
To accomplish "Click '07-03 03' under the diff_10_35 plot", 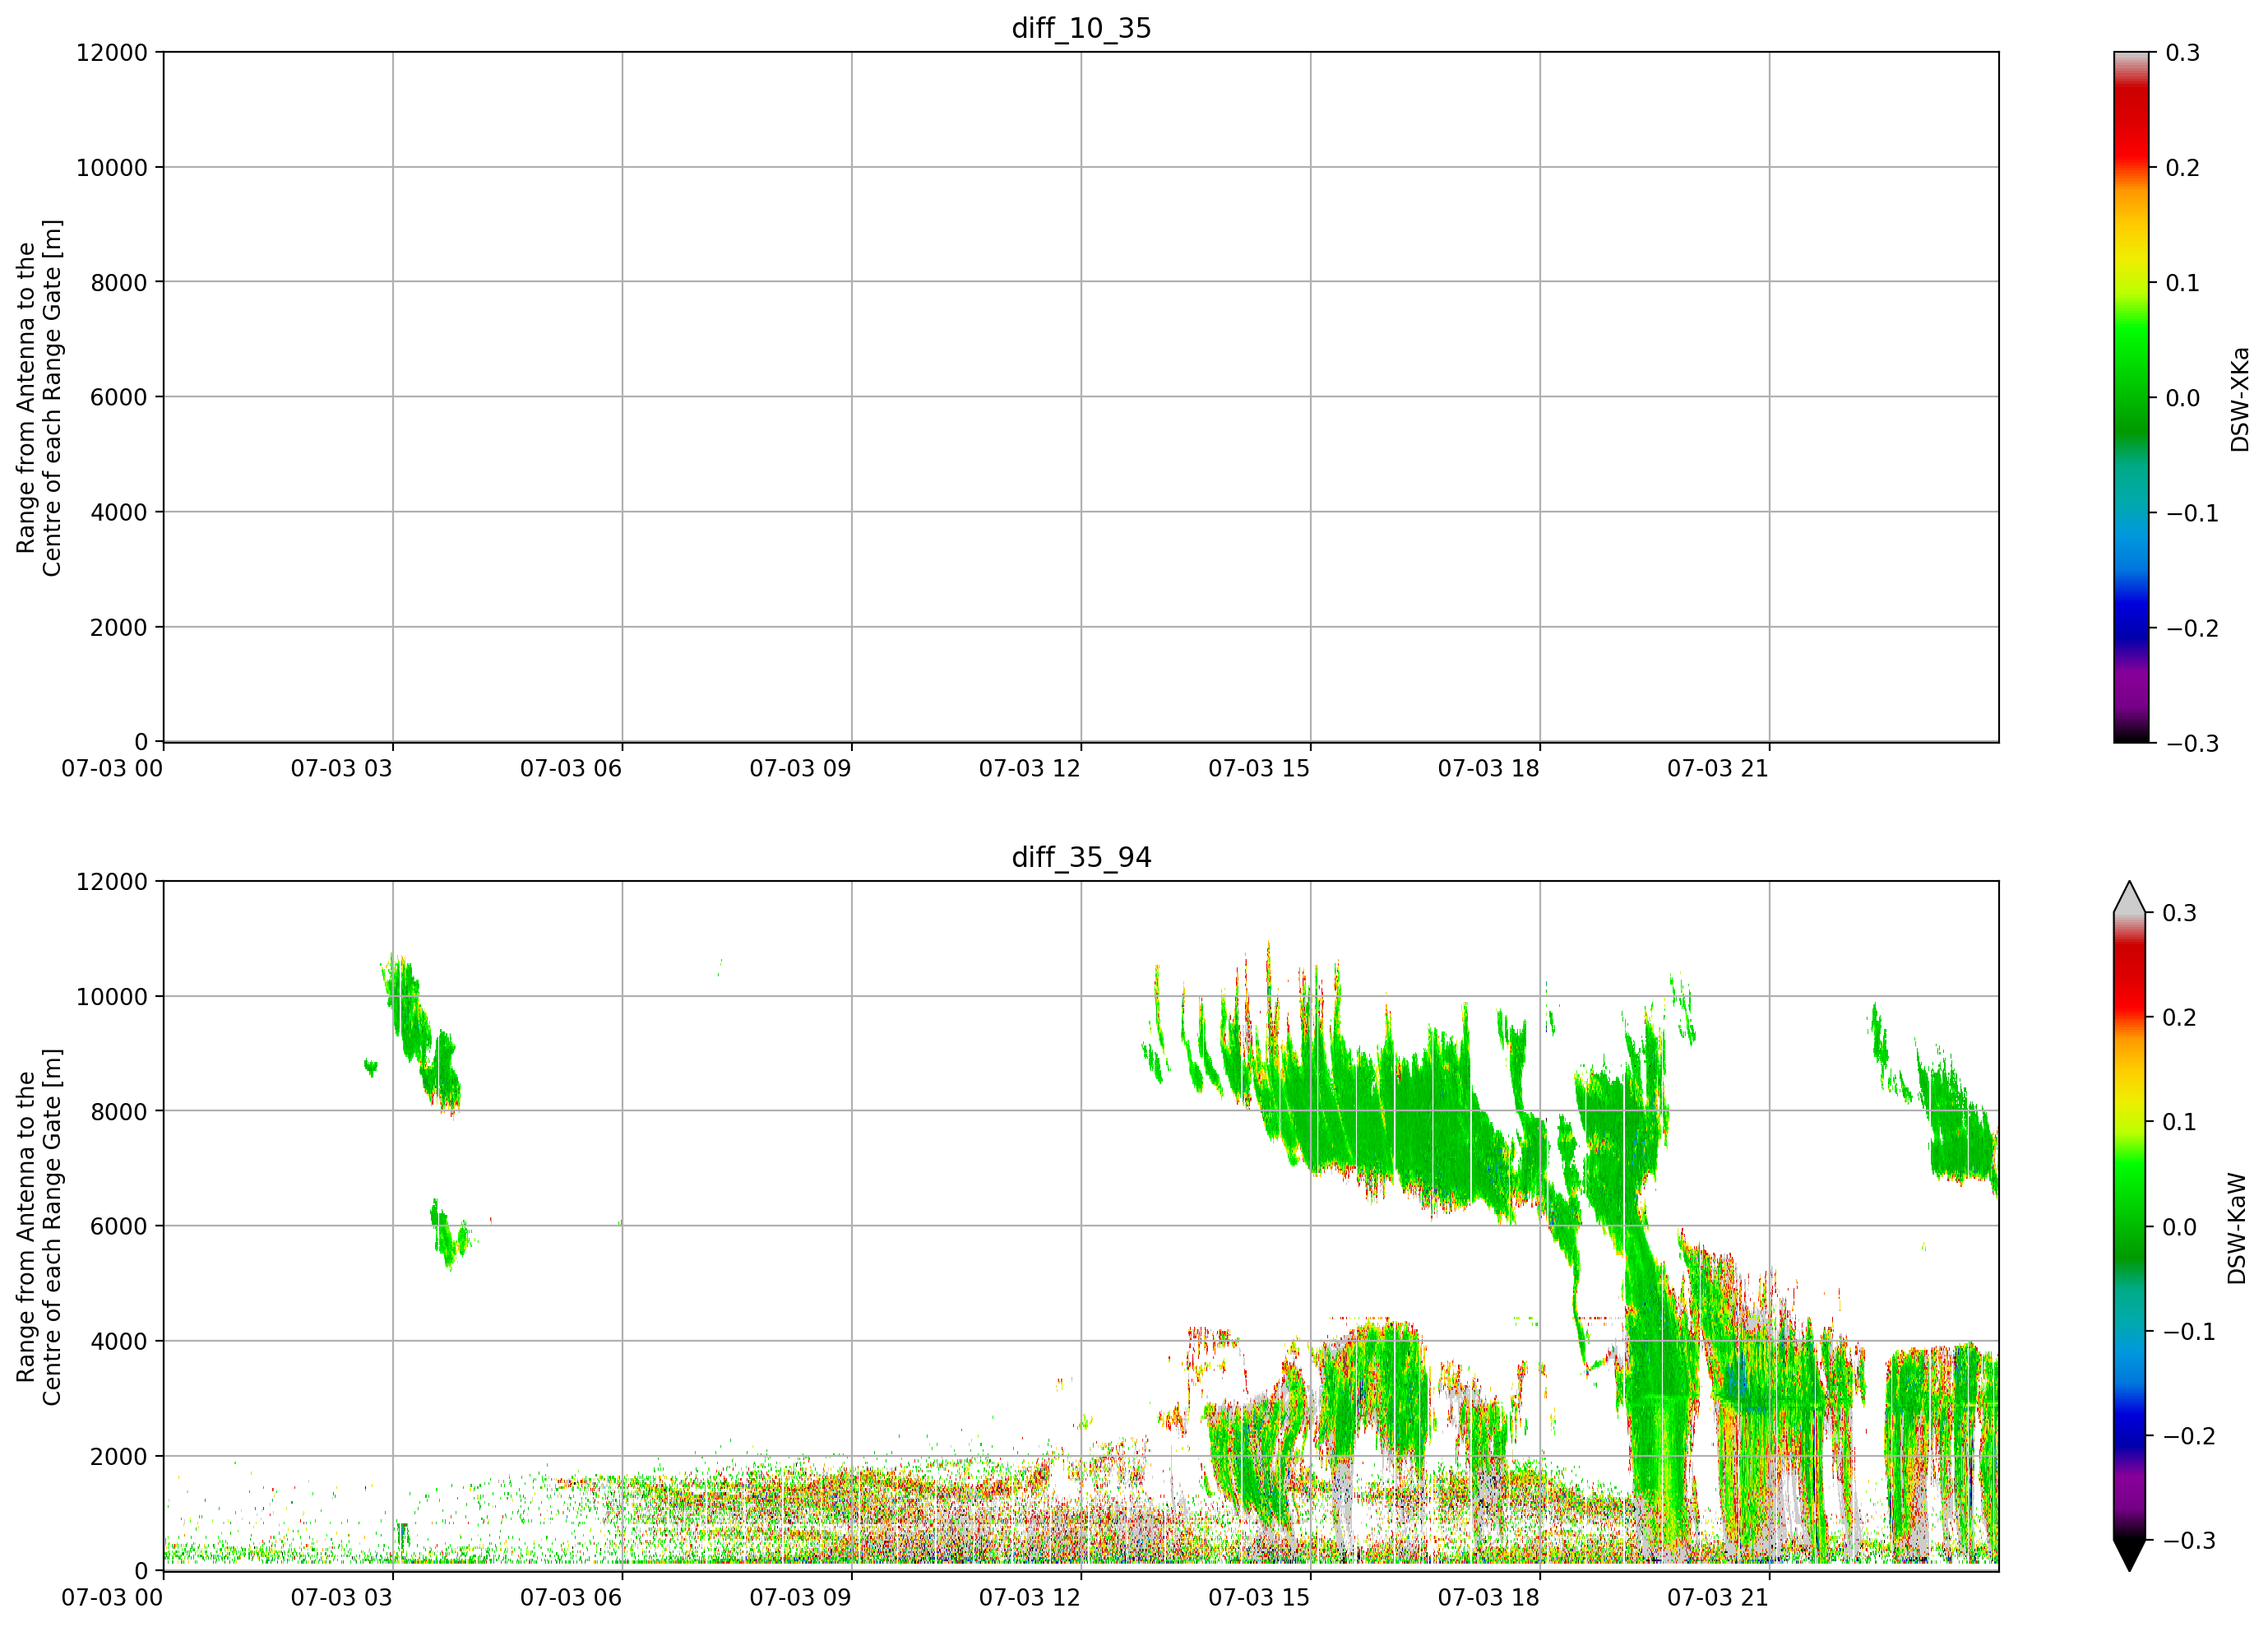I will coord(341,768).
